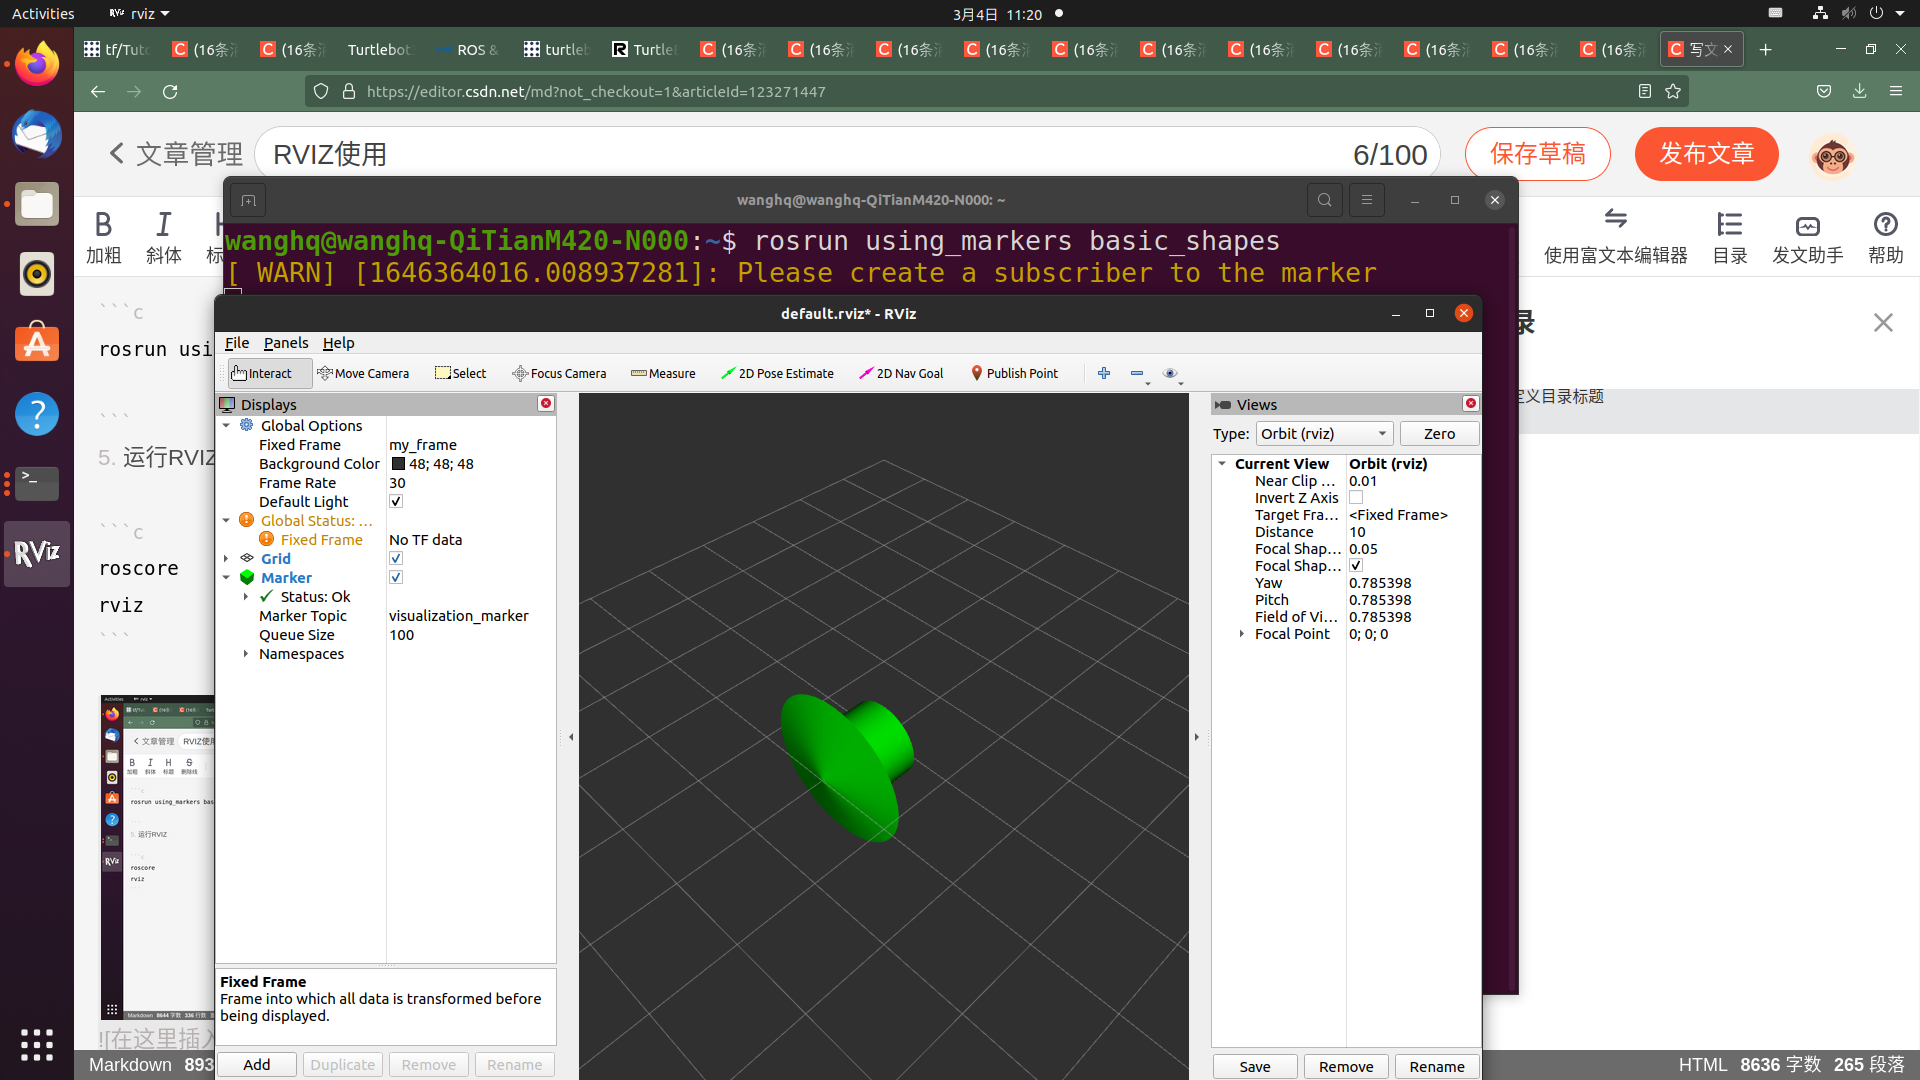Uncheck the Default Light option
The height and width of the screenshot is (1080, 1920).
coord(395,501)
